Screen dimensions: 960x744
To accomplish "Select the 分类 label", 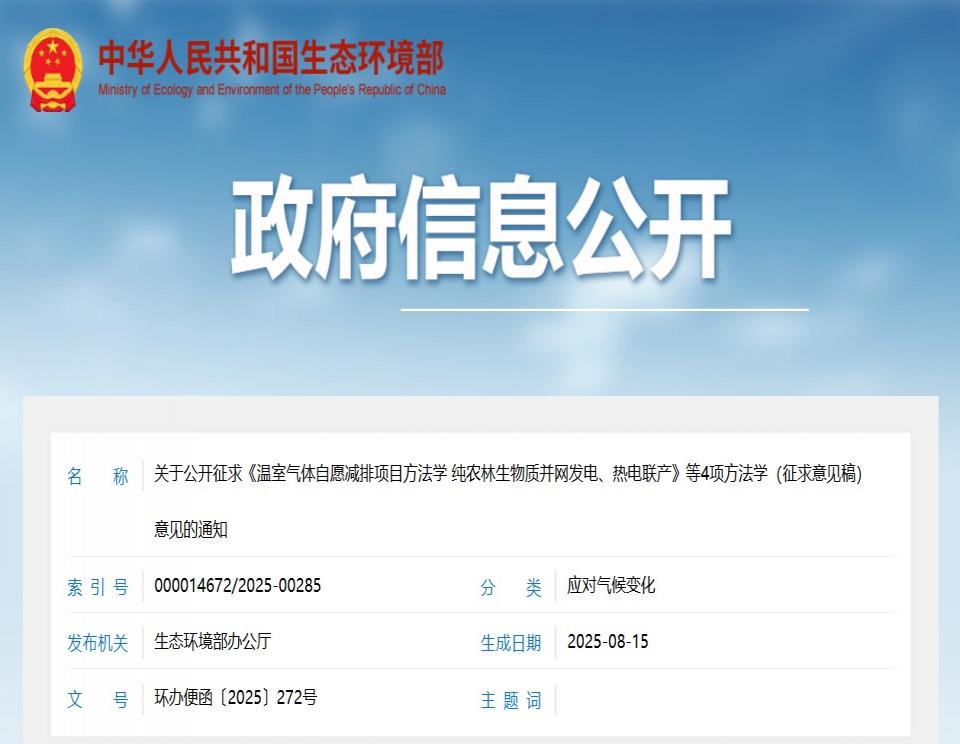I will click(511, 587).
